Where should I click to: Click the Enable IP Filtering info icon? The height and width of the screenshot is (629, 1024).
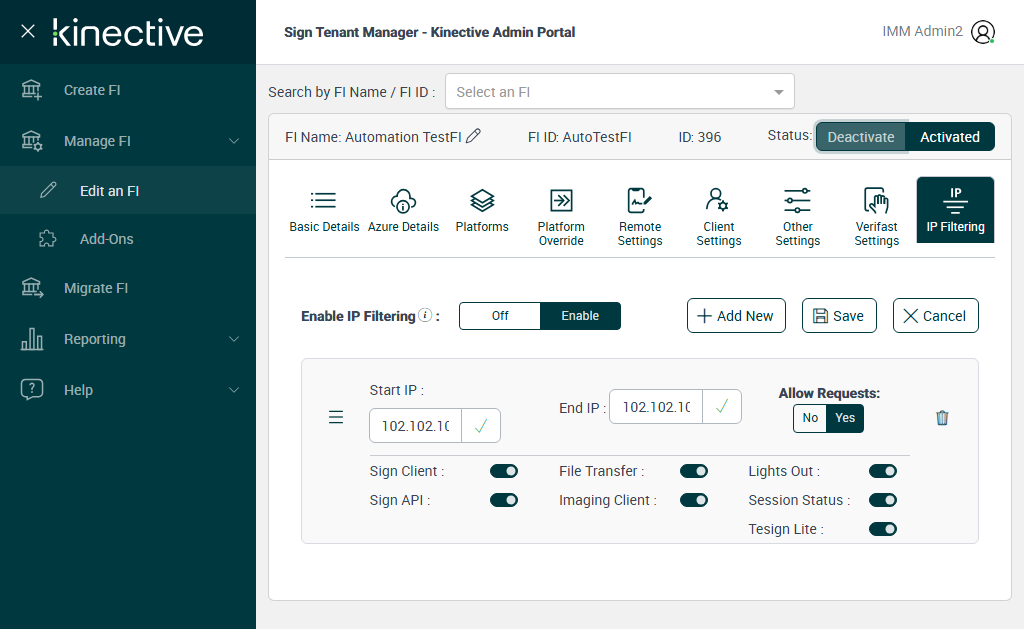click(425, 315)
